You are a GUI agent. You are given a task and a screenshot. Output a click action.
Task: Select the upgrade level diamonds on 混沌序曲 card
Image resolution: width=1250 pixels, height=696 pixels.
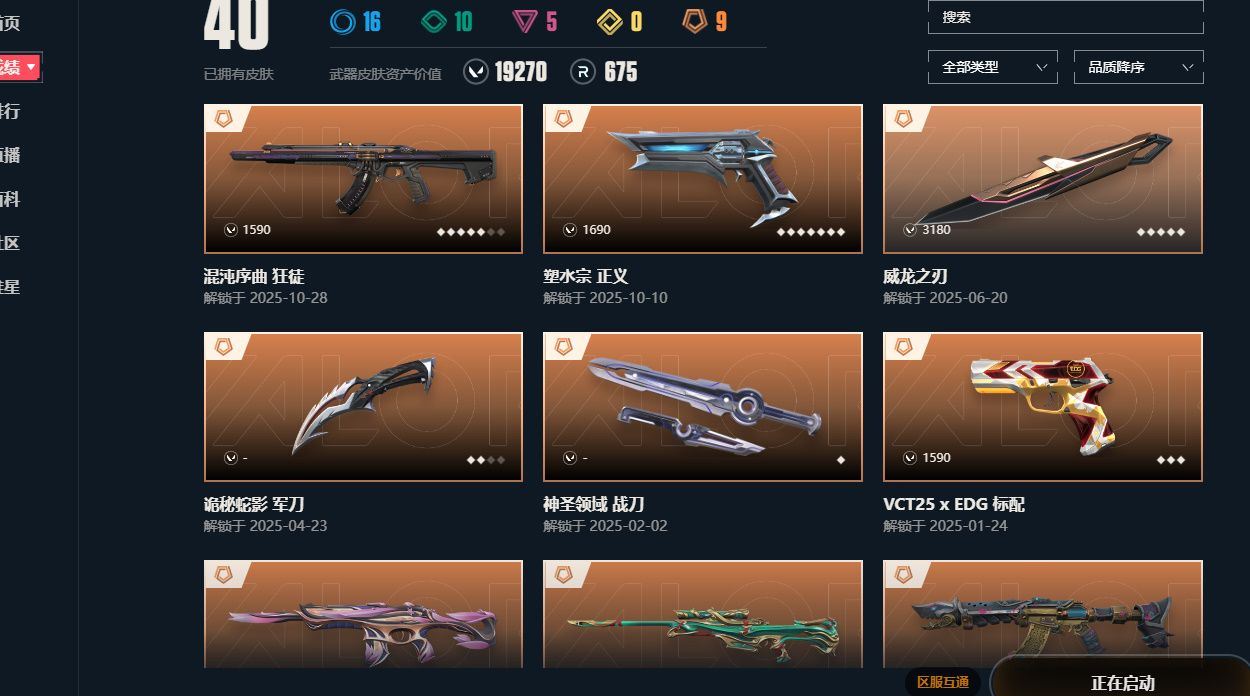(x=471, y=231)
